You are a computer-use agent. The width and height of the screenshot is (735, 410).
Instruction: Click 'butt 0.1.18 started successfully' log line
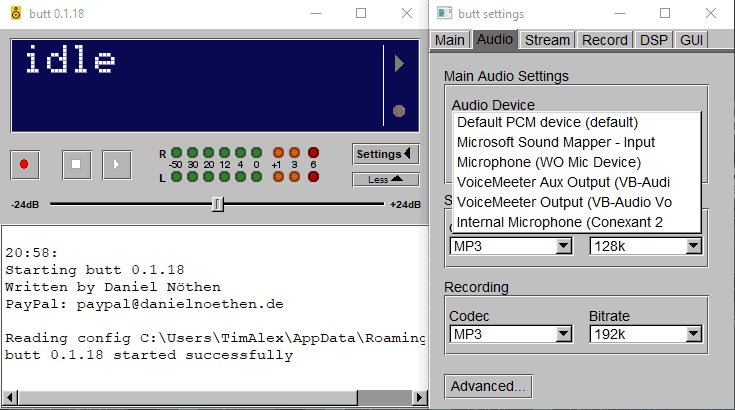[x=149, y=355]
